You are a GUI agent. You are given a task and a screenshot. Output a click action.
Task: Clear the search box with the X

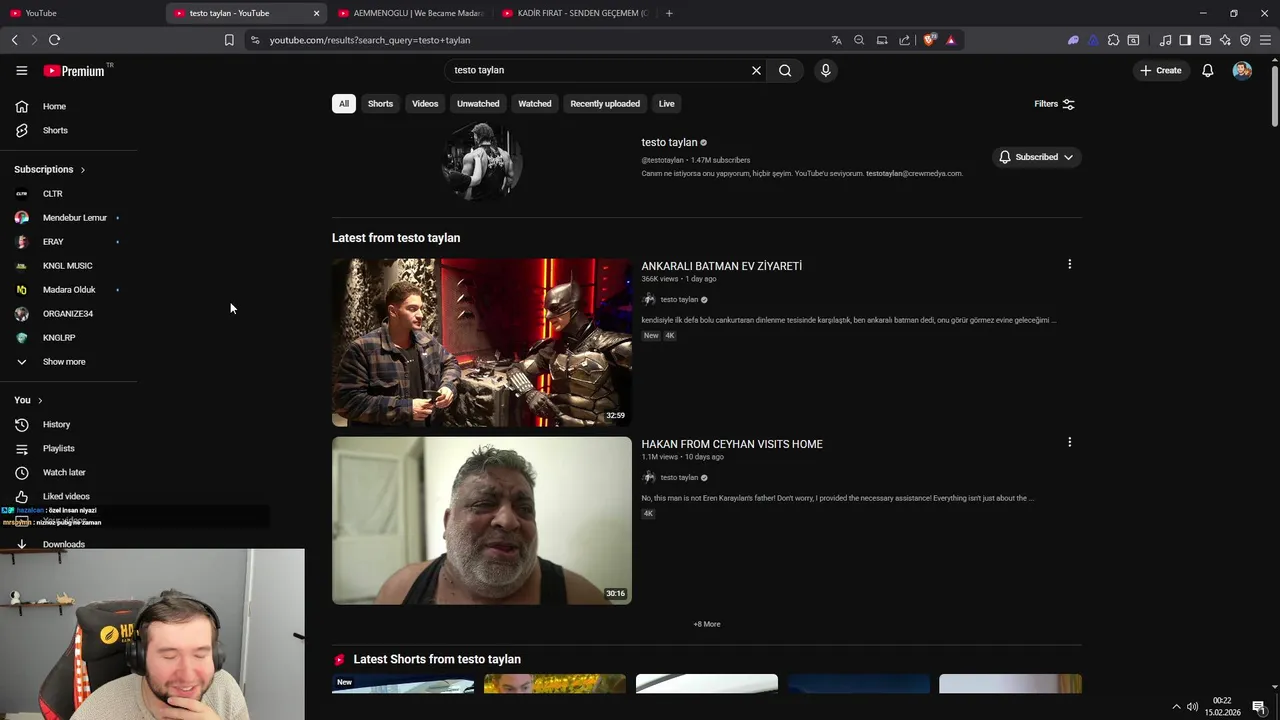[756, 70]
